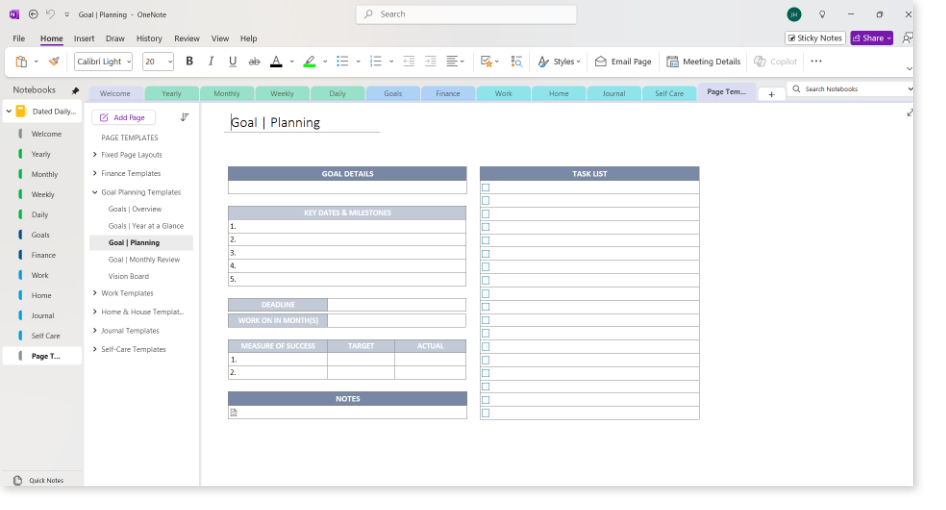Select the Monthly section in sidebar
Screen dimensions: 946x510
(44, 174)
